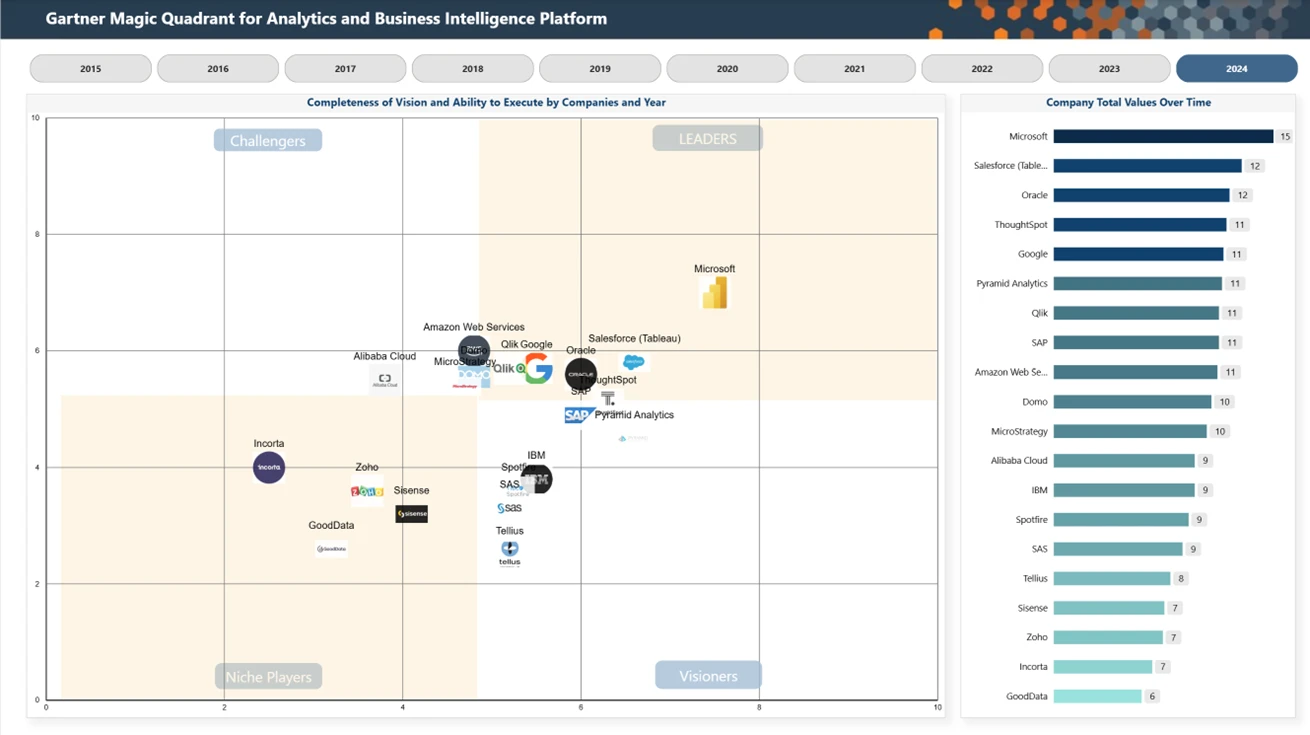Click the currently selected 2024 year button

tap(1236, 69)
